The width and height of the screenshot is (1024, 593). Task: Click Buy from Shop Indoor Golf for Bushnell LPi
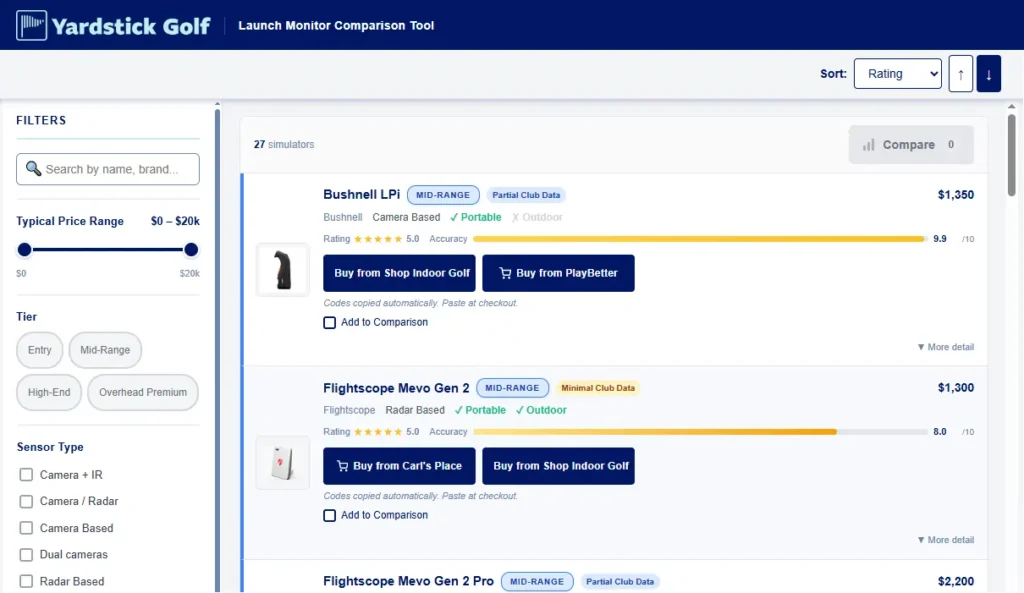tap(399, 273)
